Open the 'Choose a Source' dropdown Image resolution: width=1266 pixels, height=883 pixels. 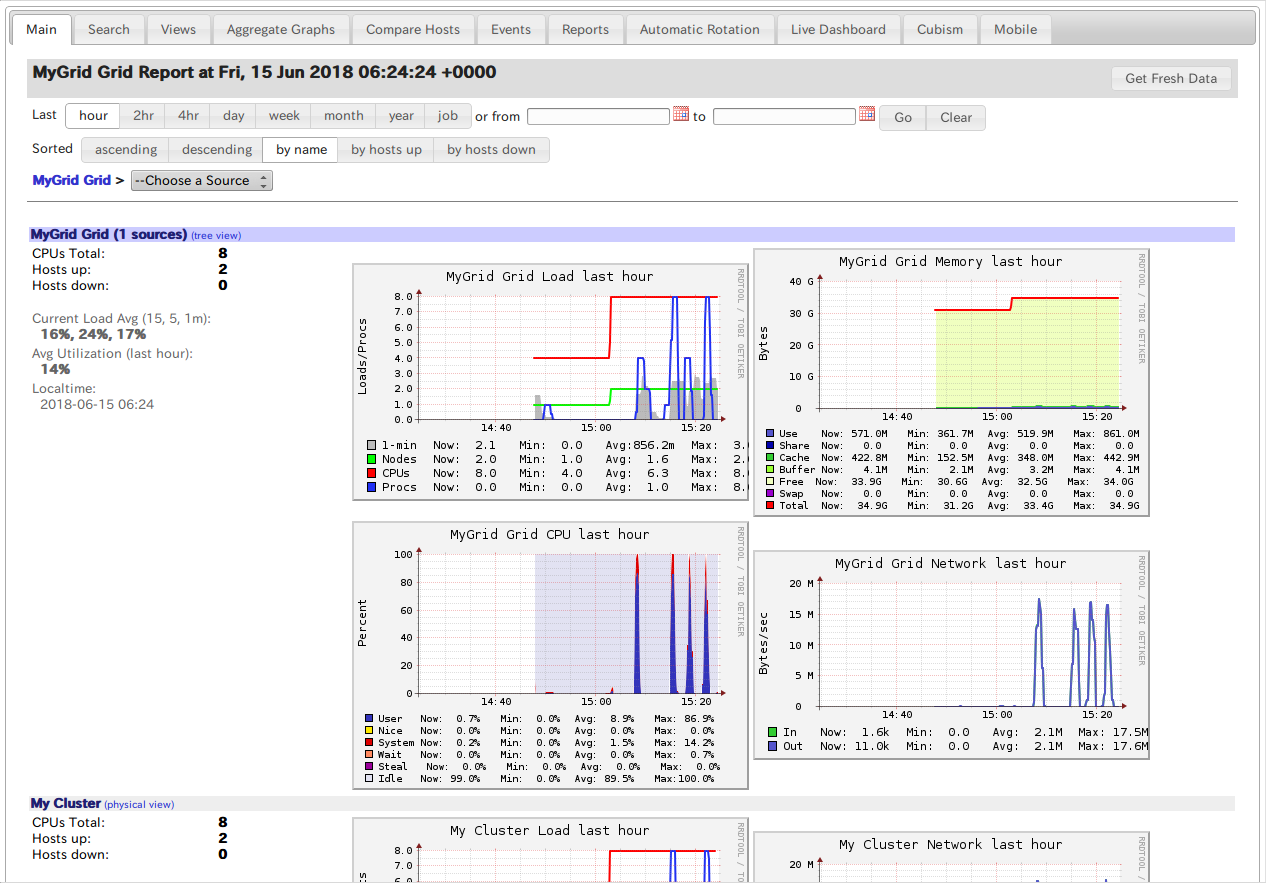pyautogui.click(x=202, y=181)
